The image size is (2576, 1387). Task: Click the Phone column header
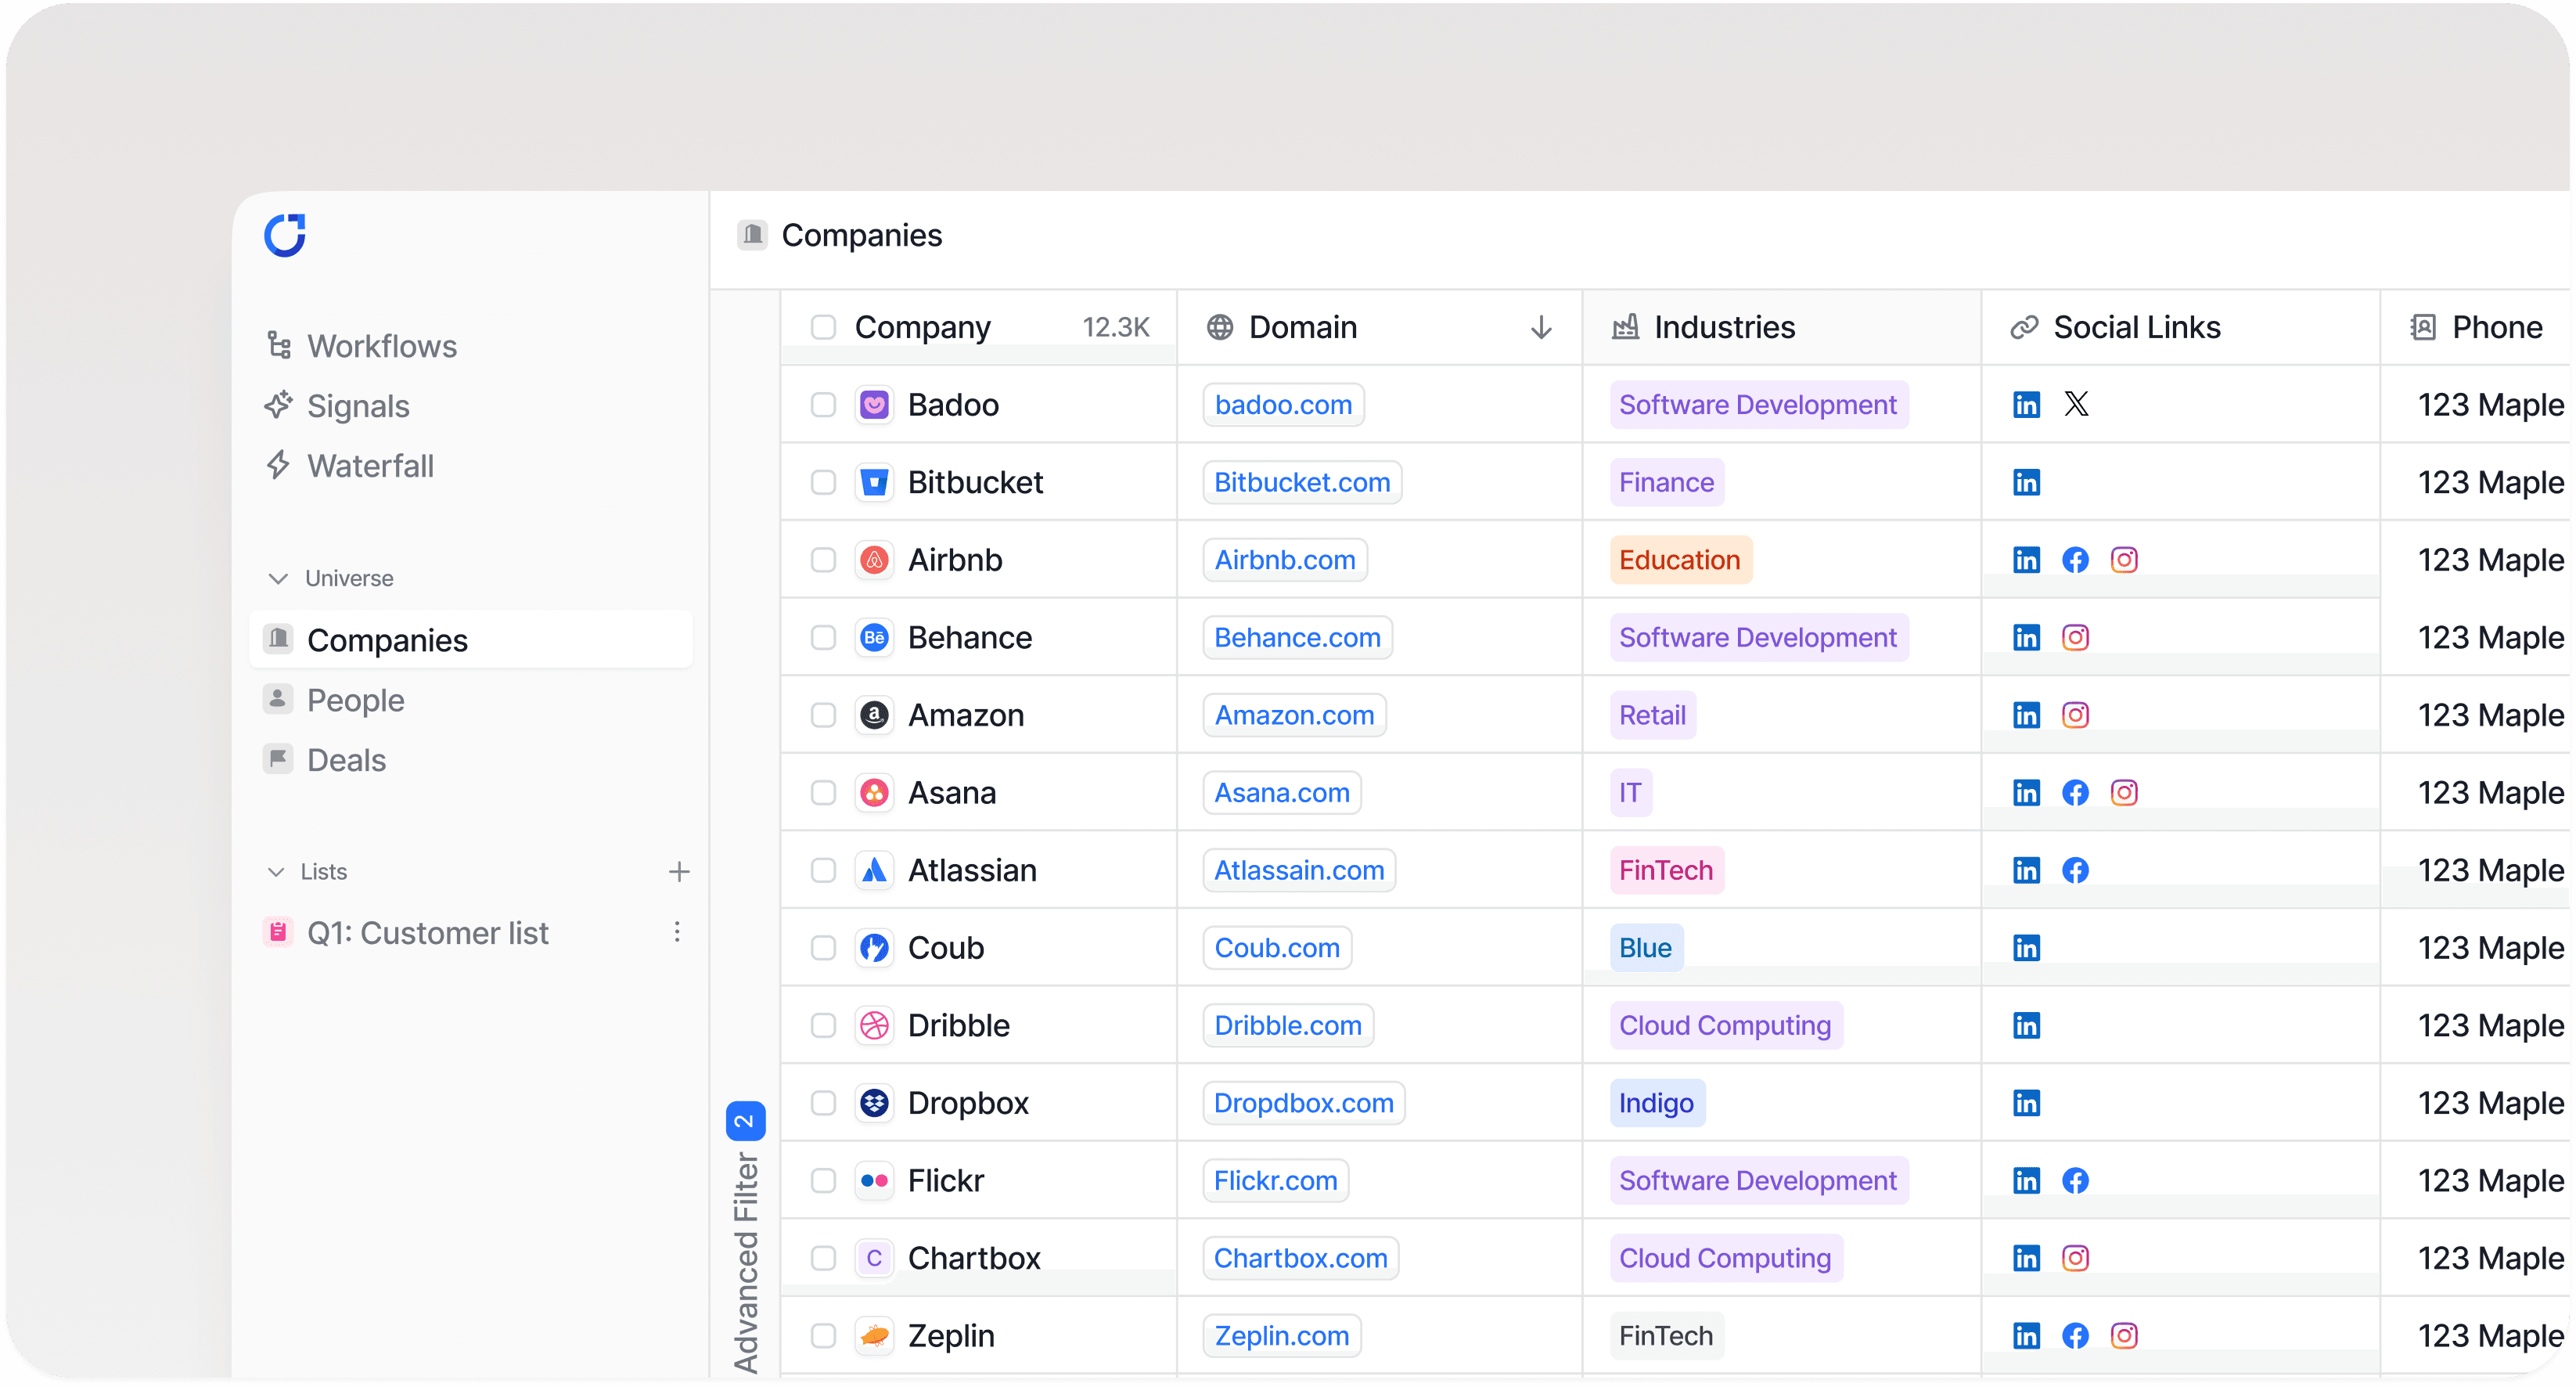(2476, 327)
